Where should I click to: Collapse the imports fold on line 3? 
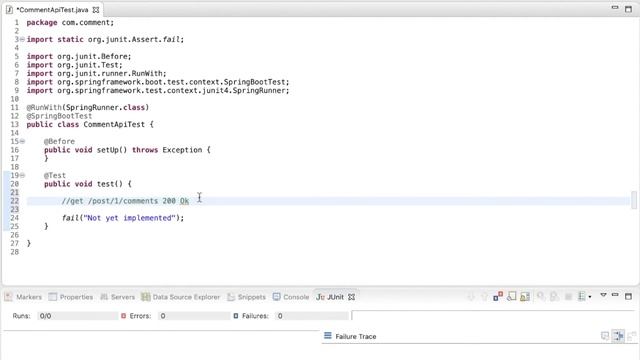pyautogui.click(x=22, y=39)
